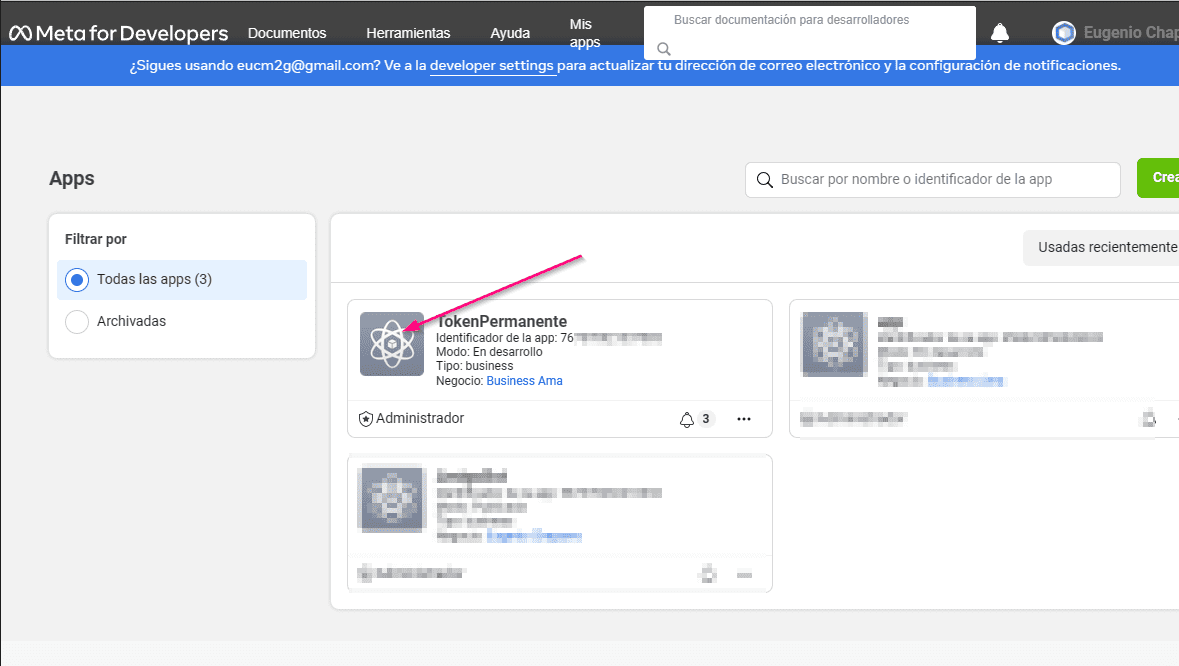1179x666 pixels.
Task: Open the TokenPermanente app icon
Action: (x=392, y=344)
